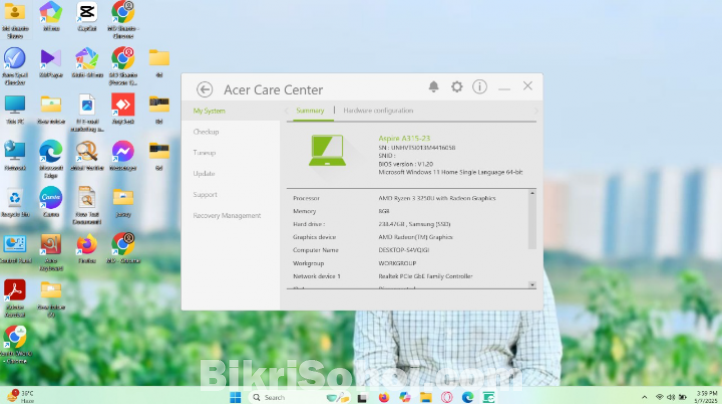Open Tuneup in the sidebar
This screenshot has height=404, width=722.
coord(204,152)
